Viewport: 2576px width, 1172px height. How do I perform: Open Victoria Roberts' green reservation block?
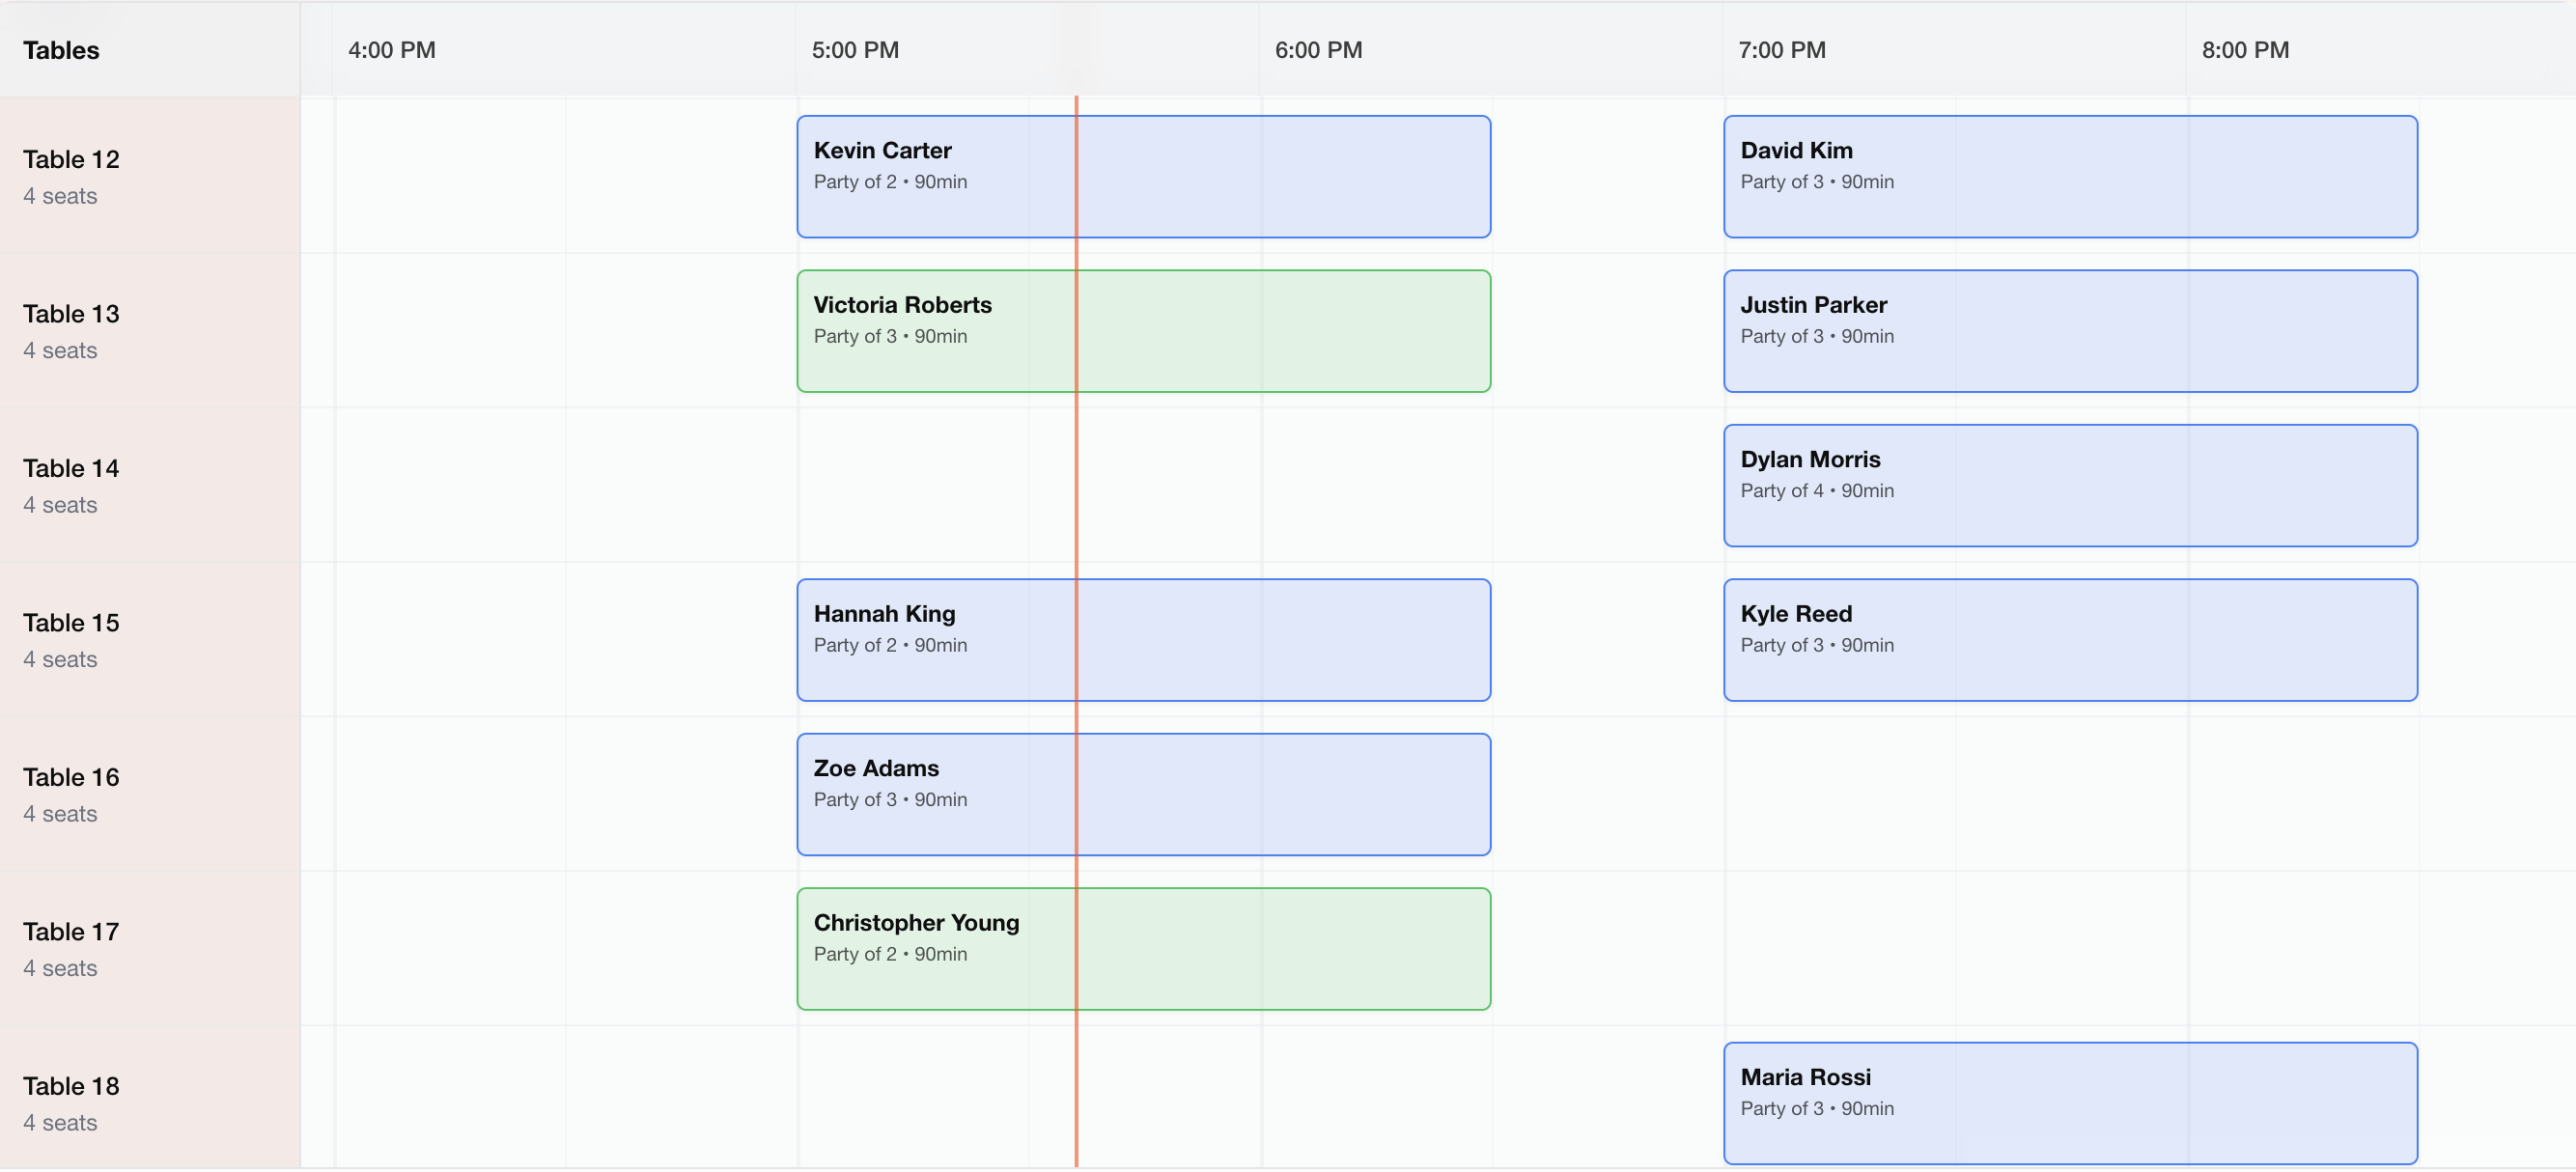(1142, 331)
